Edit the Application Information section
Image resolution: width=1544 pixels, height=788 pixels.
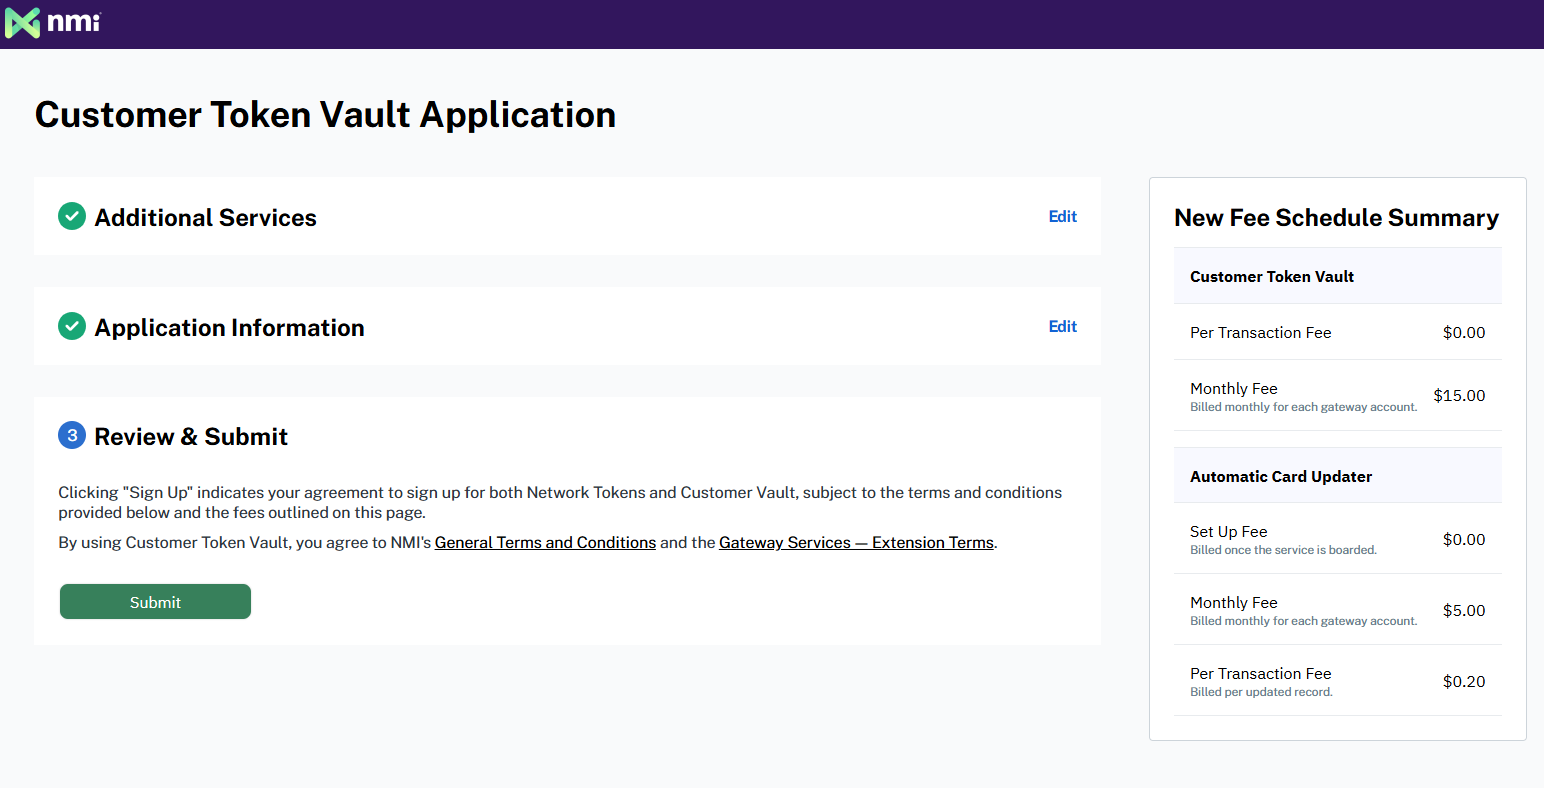pos(1062,326)
